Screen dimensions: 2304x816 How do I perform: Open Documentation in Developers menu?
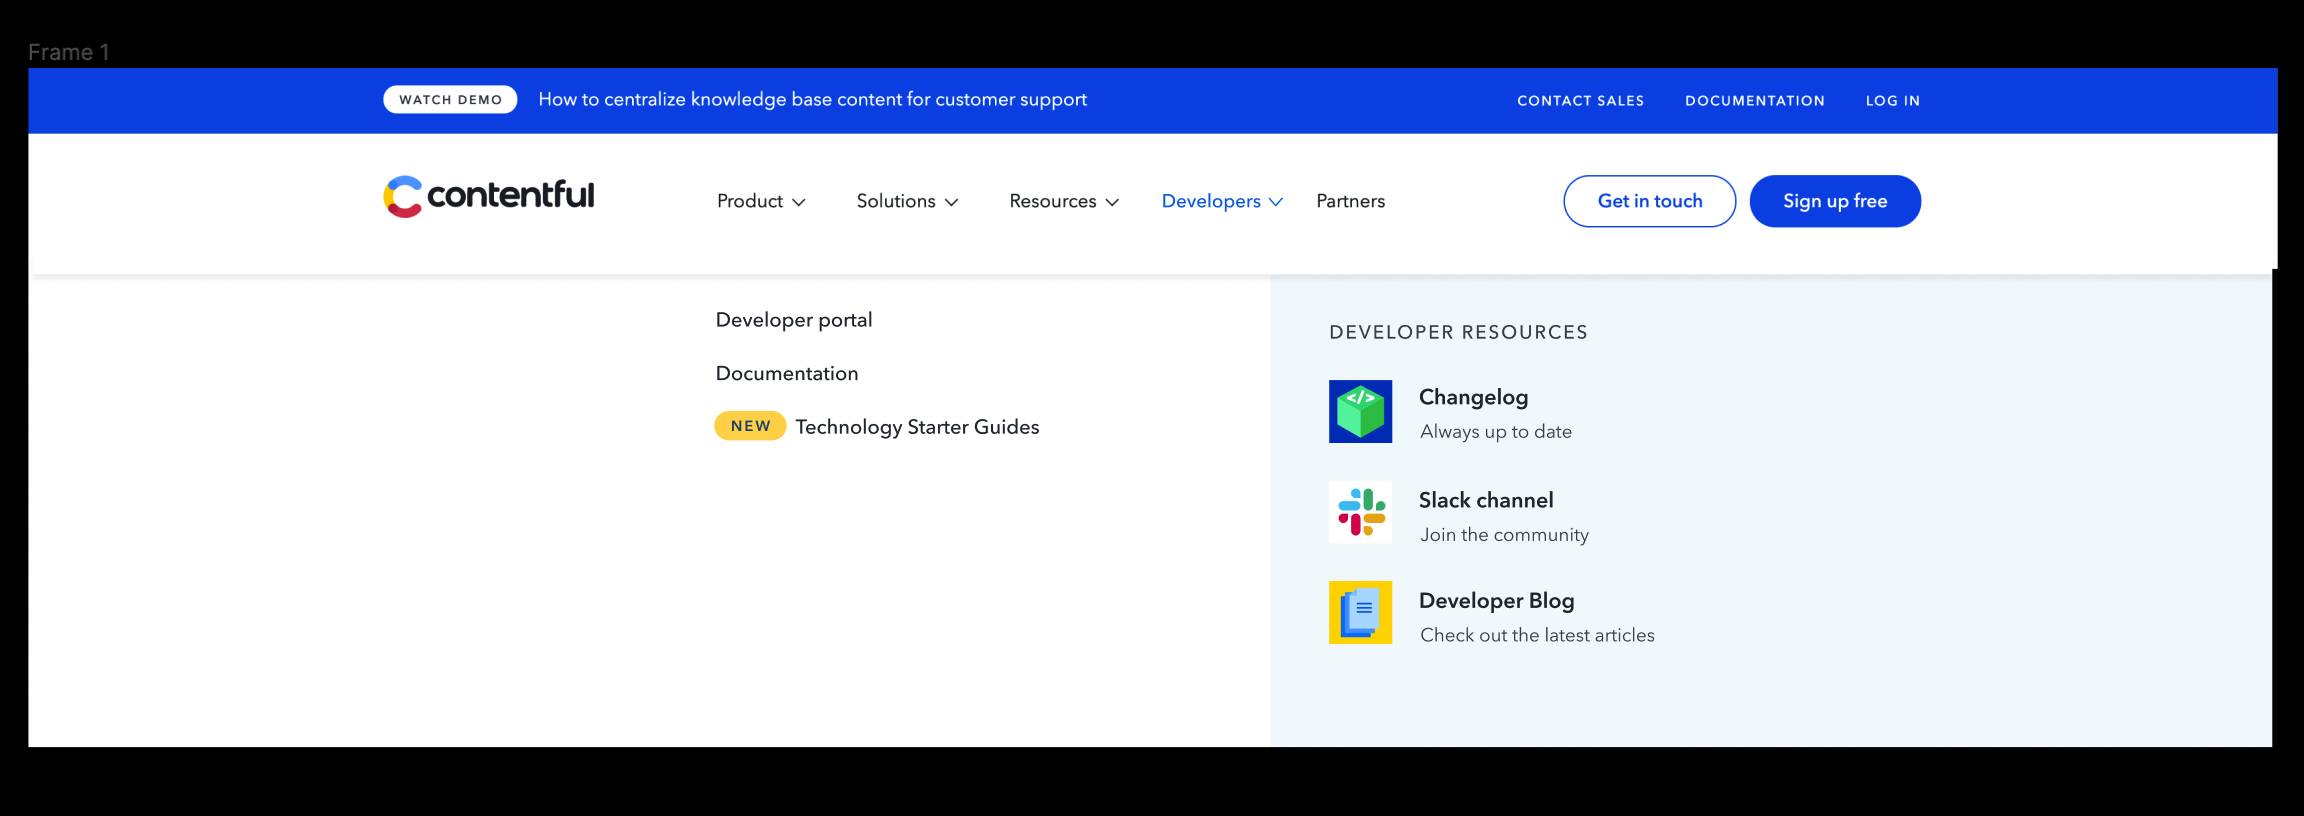coord(787,373)
